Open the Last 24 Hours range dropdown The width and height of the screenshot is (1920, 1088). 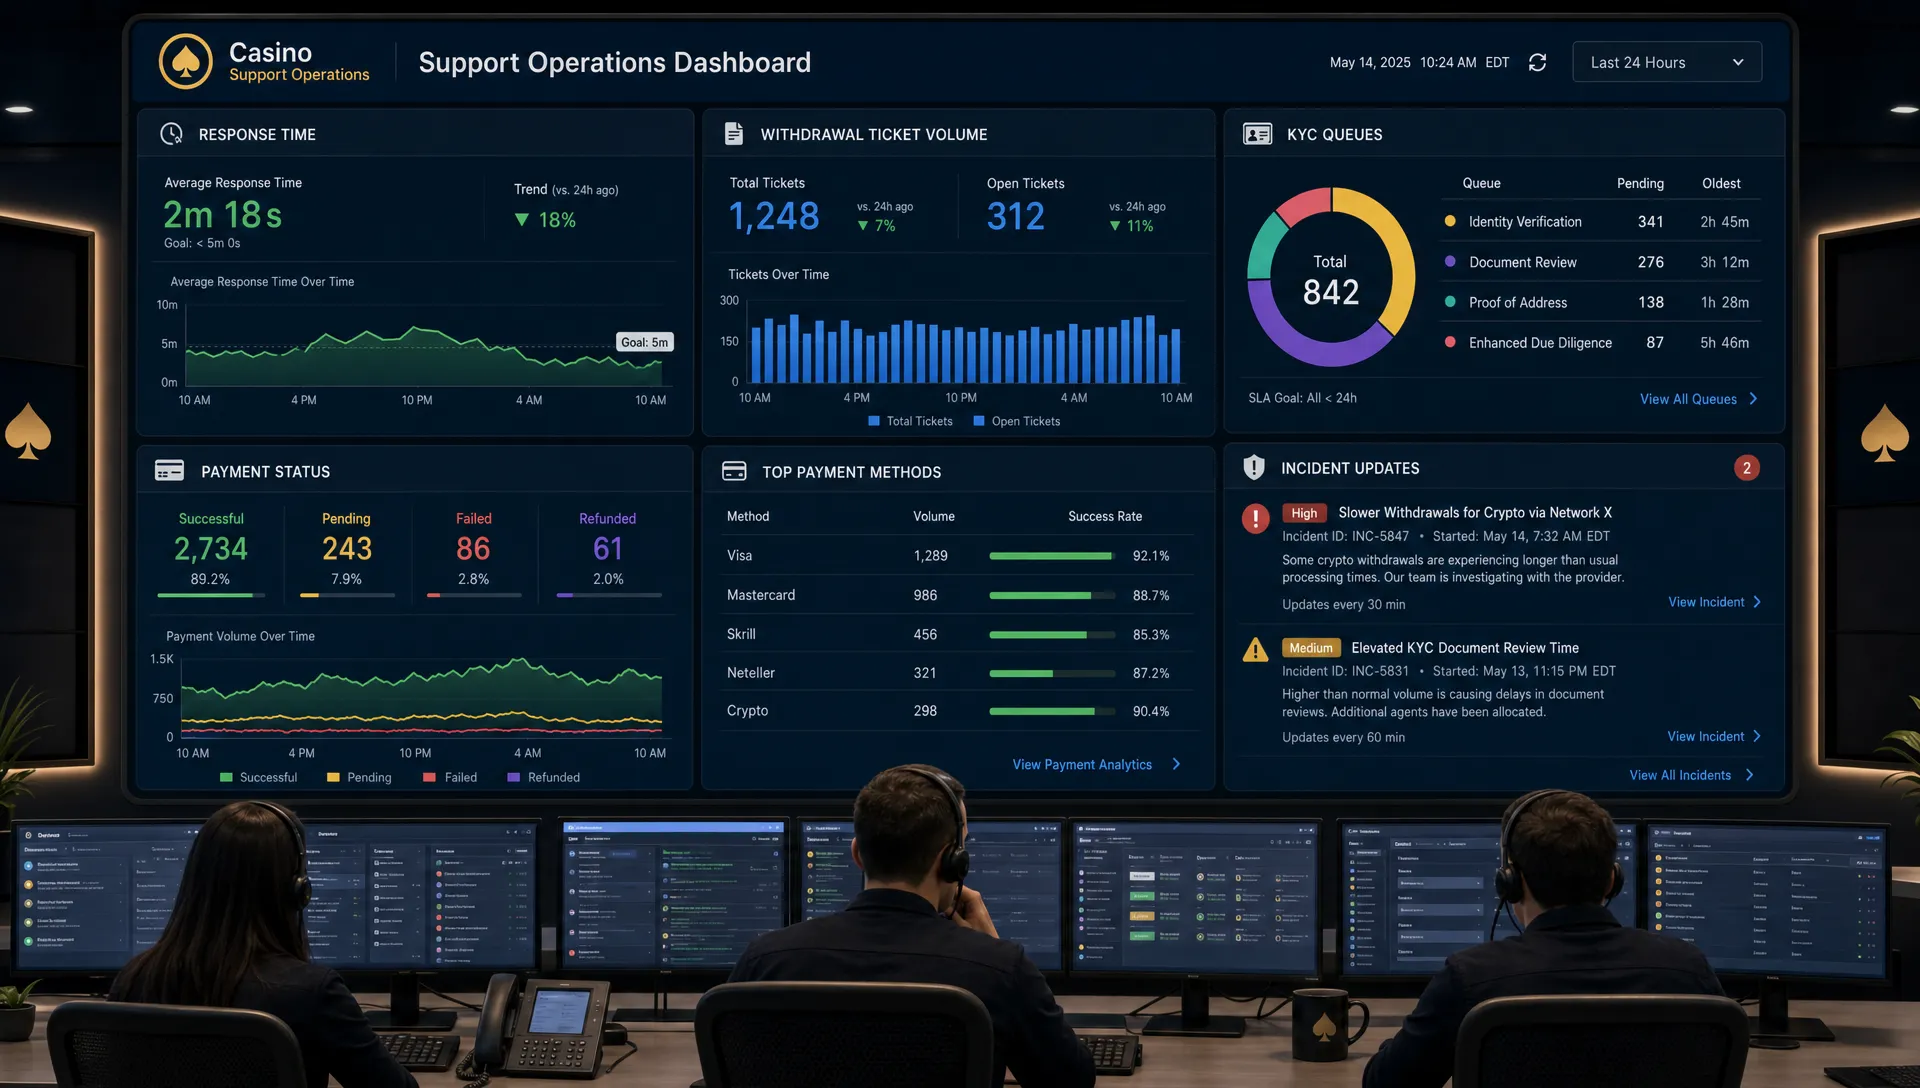pyautogui.click(x=1667, y=62)
